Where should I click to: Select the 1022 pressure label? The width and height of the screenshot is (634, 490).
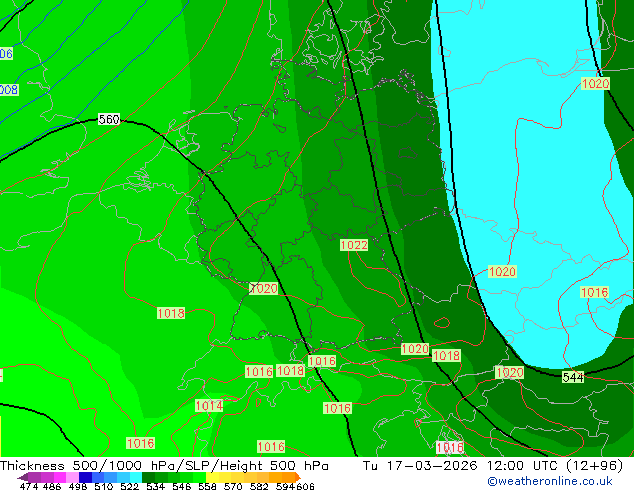coord(354,245)
